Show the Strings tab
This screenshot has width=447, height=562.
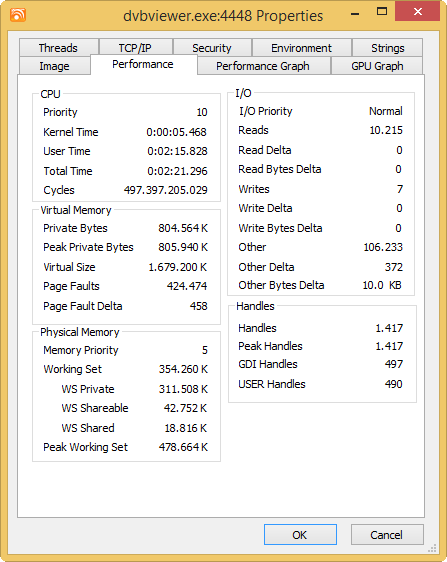(387, 48)
